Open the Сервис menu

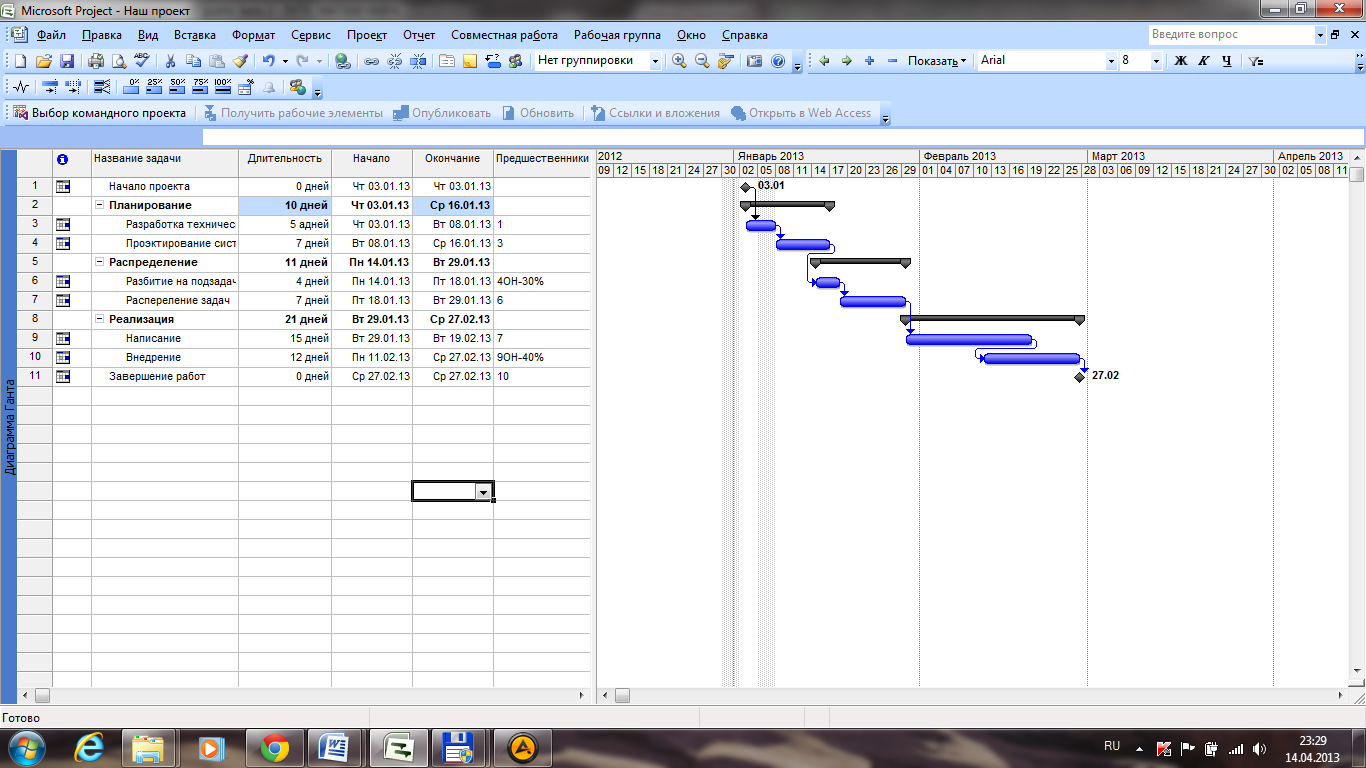click(311, 35)
